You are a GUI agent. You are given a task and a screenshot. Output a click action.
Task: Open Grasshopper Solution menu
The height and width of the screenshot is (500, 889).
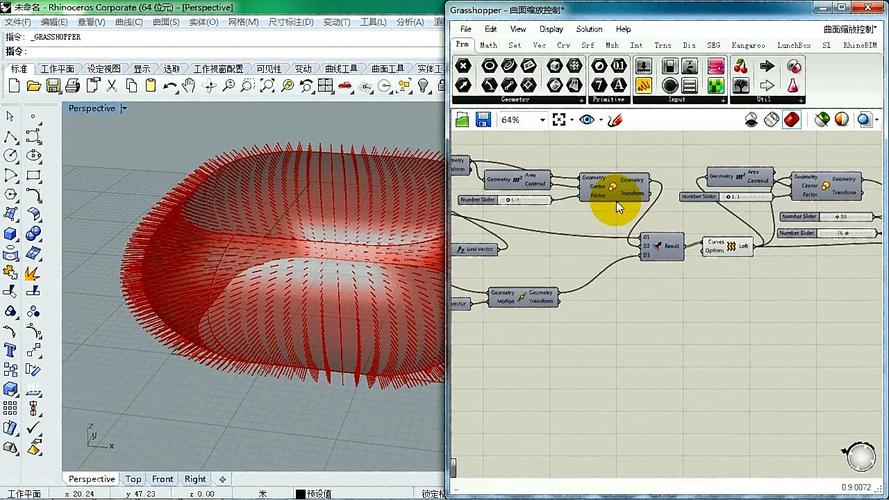click(x=589, y=29)
